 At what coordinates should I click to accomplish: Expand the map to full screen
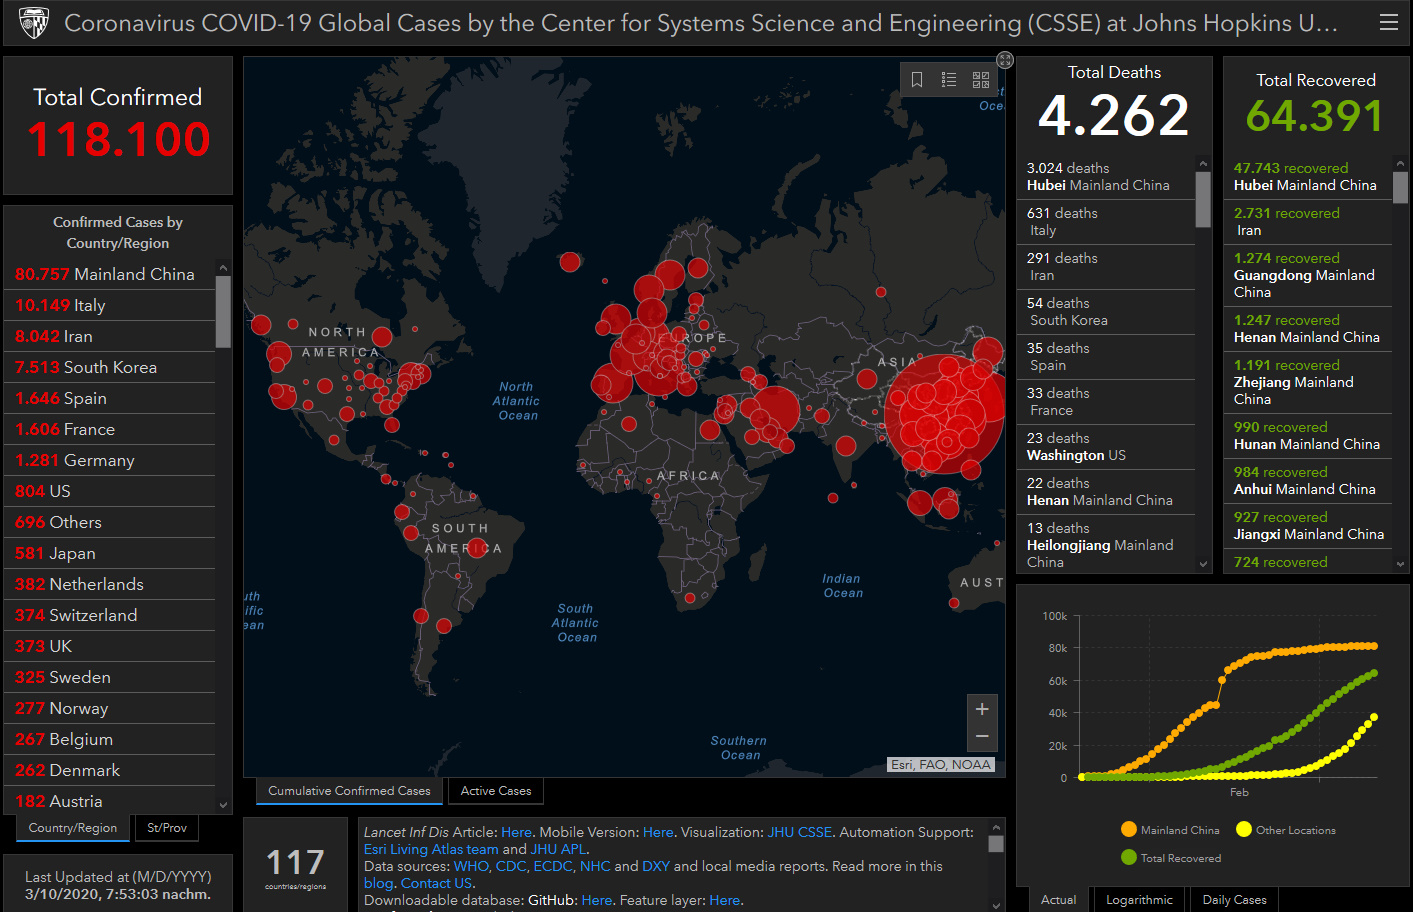[1005, 60]
